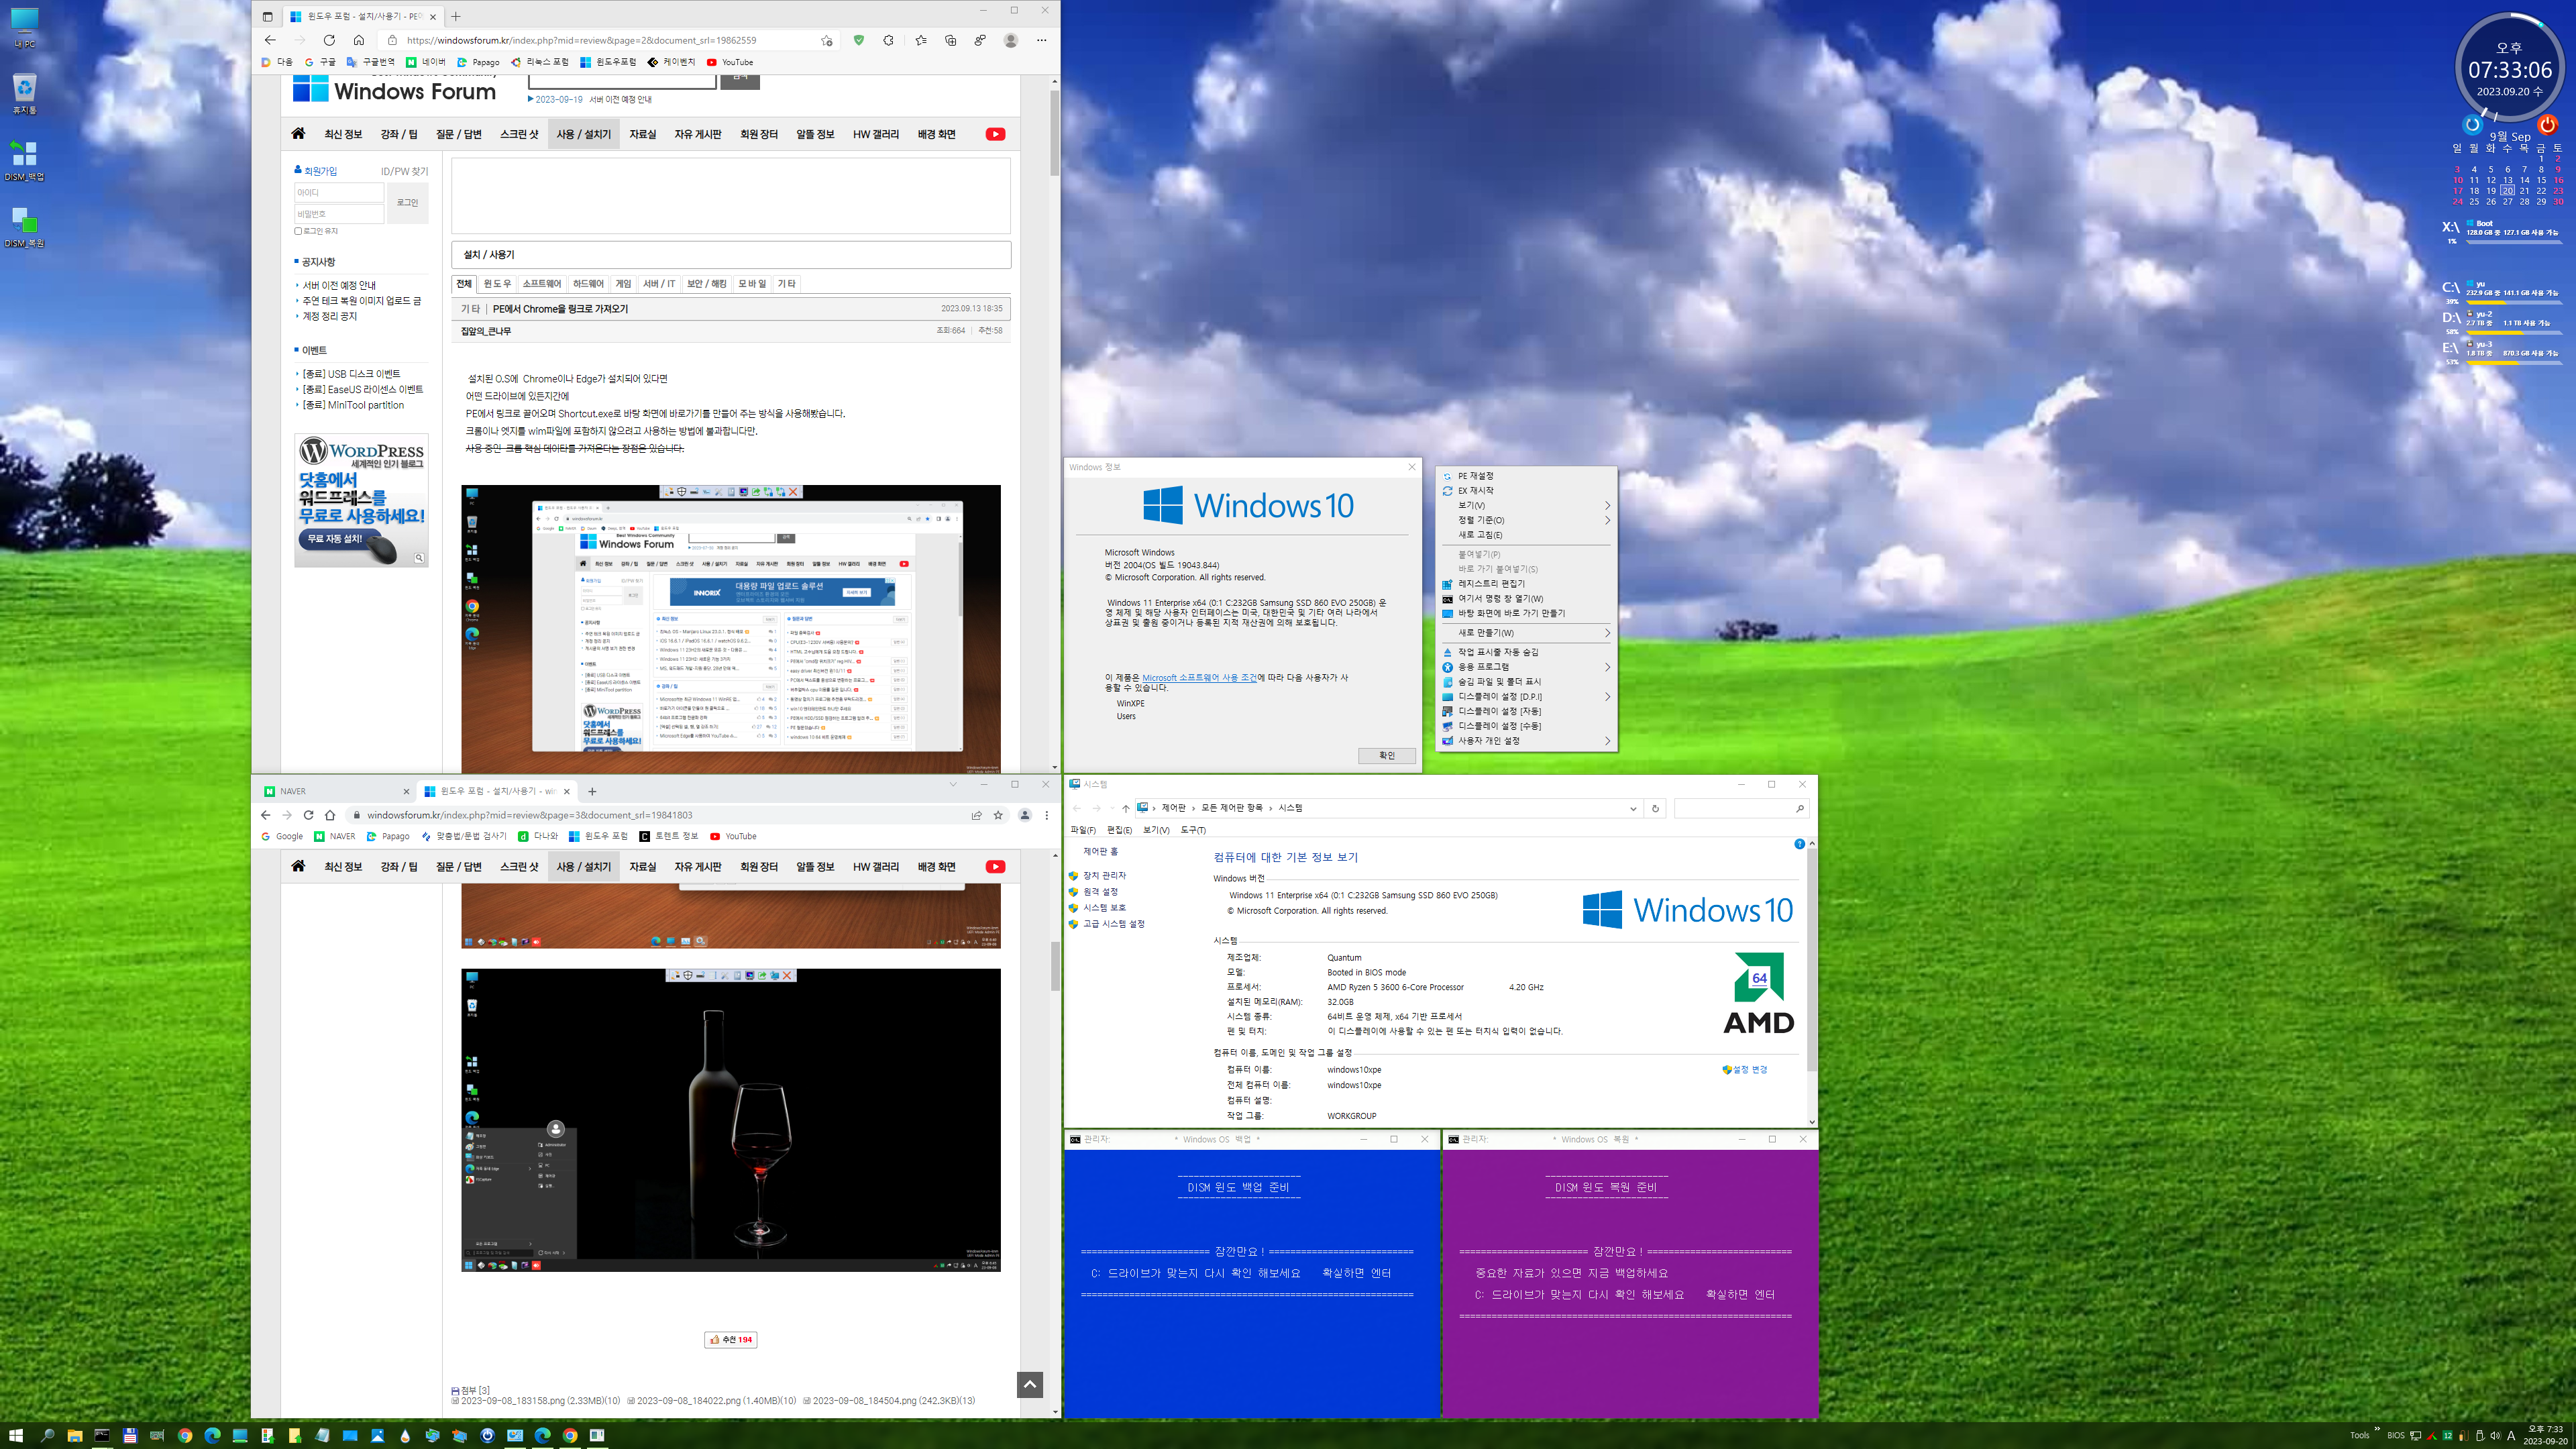
Task: Open the DISM_백업 desktop icon
Action: click(x=24, y=160)
